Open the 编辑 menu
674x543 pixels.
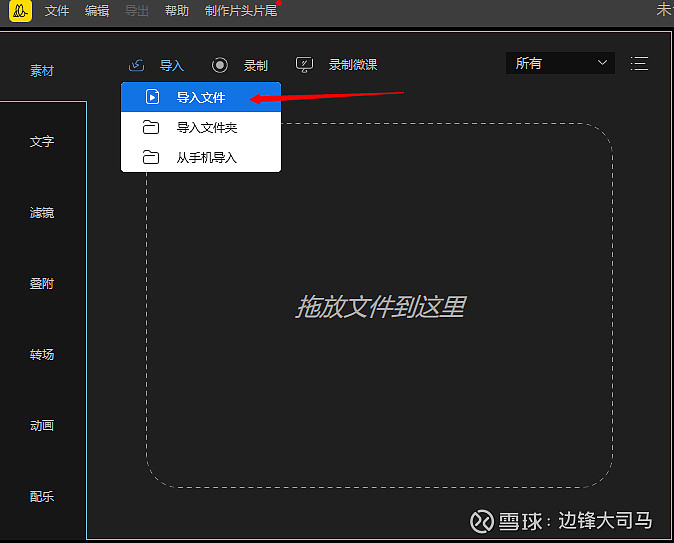click(97, 10)
